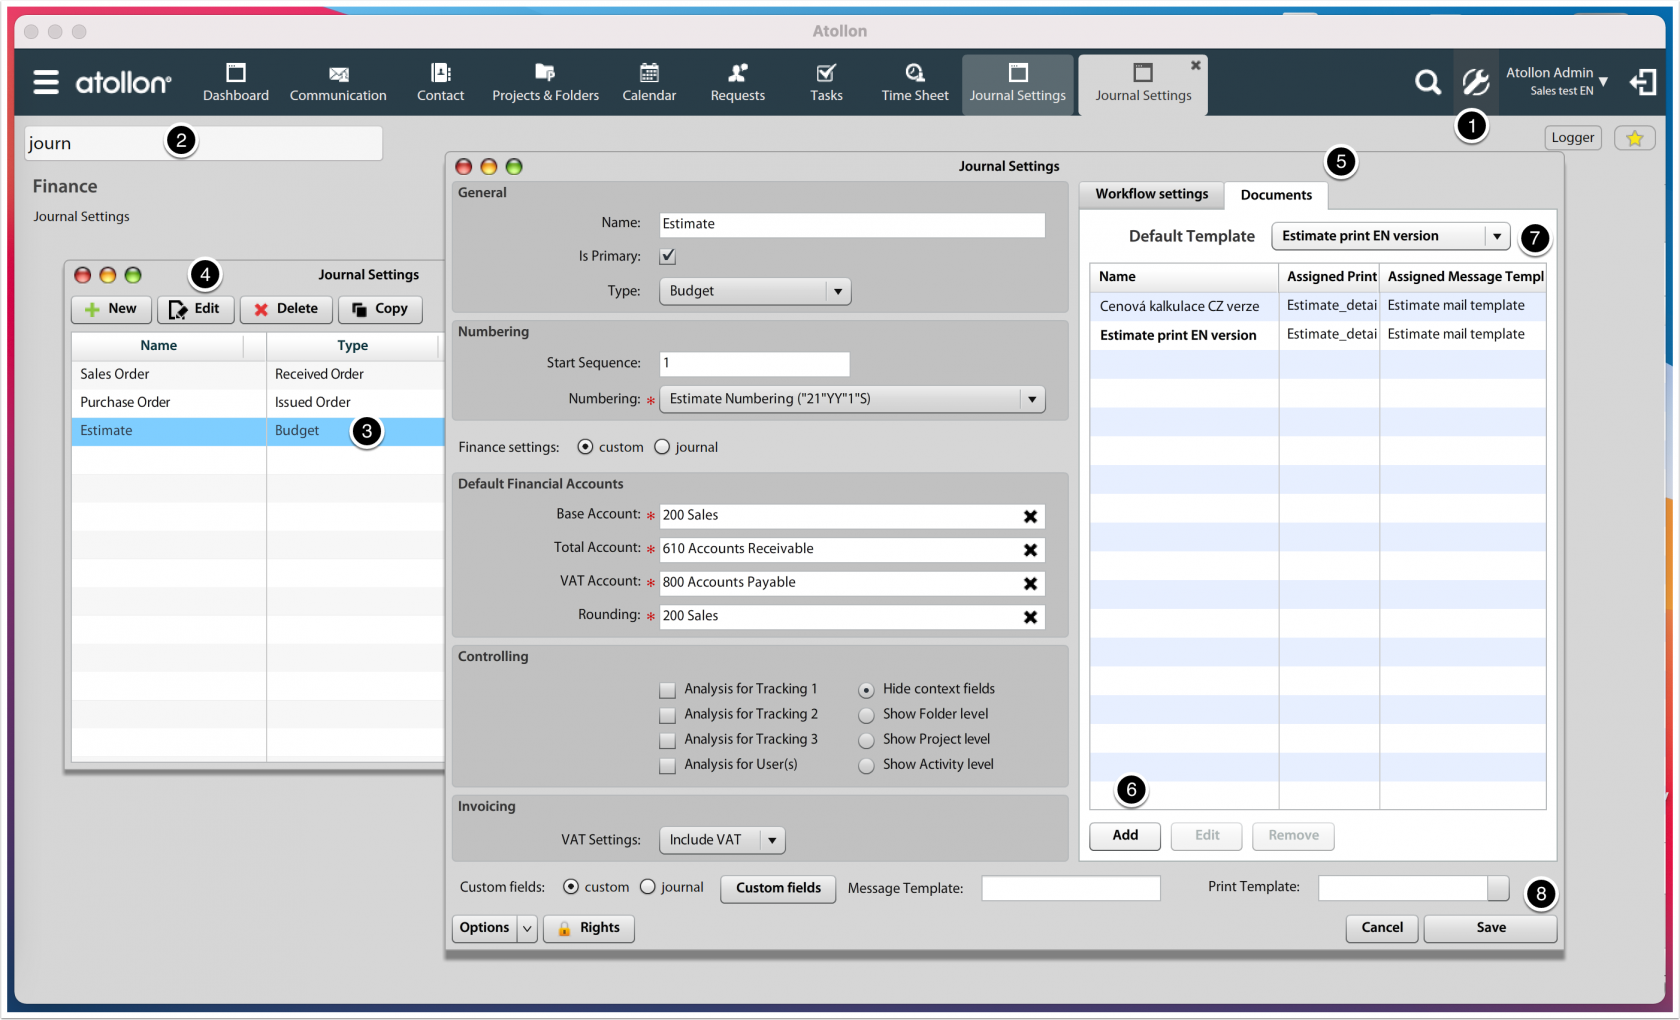Click the search magnifier icon
This screenshot has height=1020, width=1680.
[1428, 82]
